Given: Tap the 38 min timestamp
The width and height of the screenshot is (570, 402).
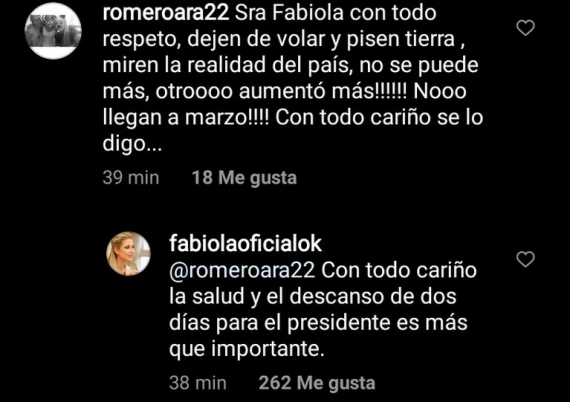Looking at the screenshot, I should tap(198, 383).
